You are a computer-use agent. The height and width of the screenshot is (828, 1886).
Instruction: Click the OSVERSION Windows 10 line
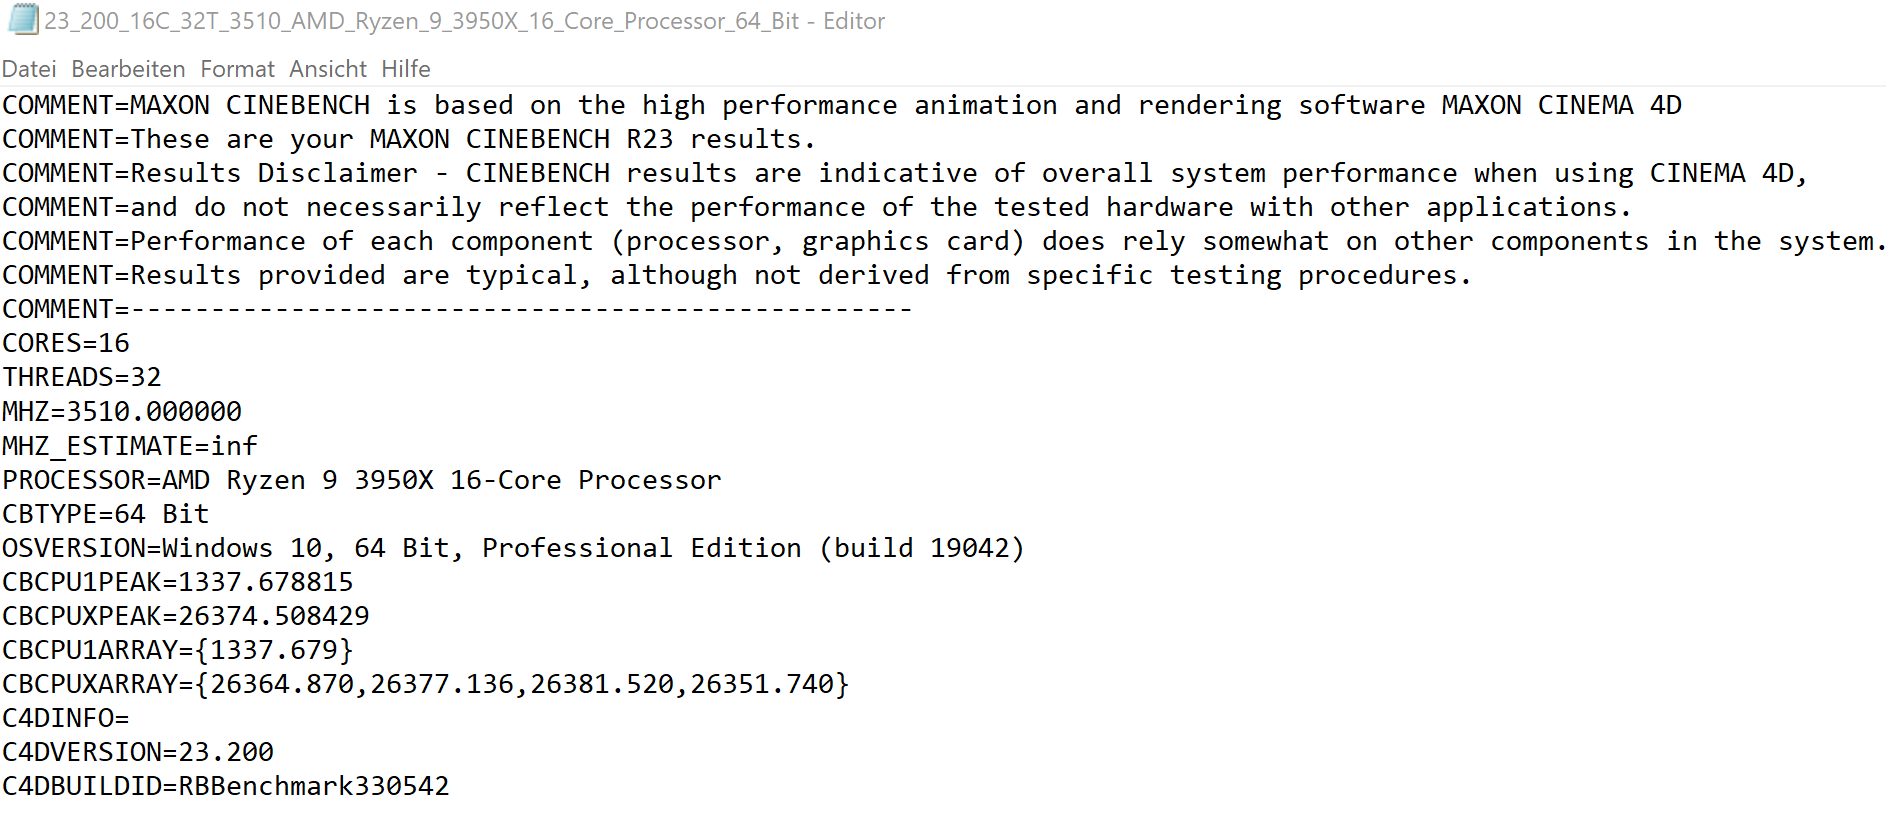click(x=514, y=548)
